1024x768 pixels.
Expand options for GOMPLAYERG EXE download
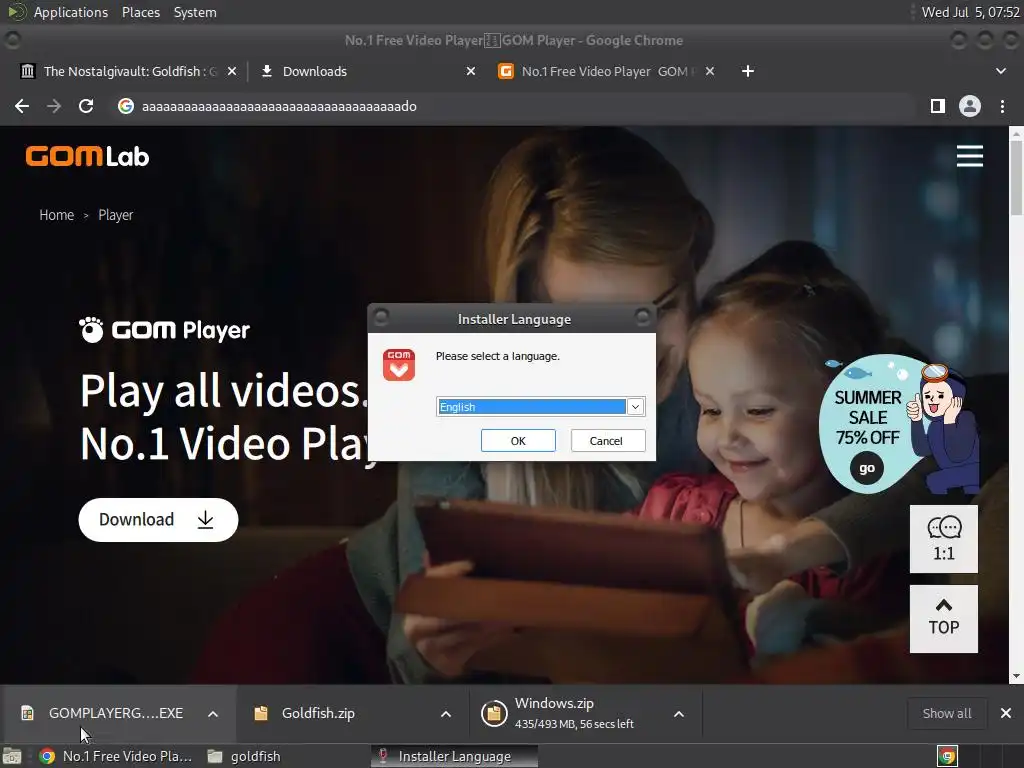pos(213,714)
